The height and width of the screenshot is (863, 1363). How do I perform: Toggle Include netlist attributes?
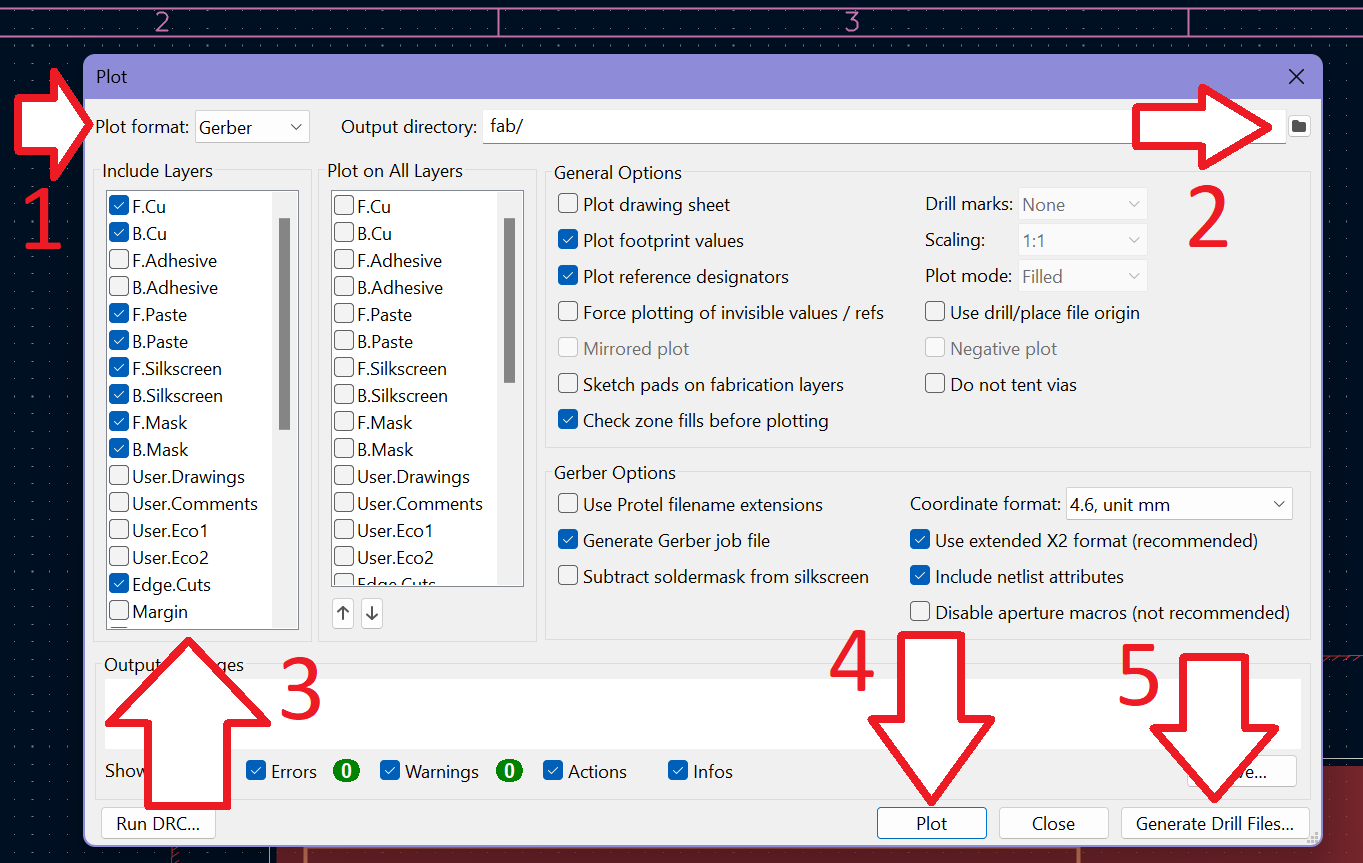point(920,576)
